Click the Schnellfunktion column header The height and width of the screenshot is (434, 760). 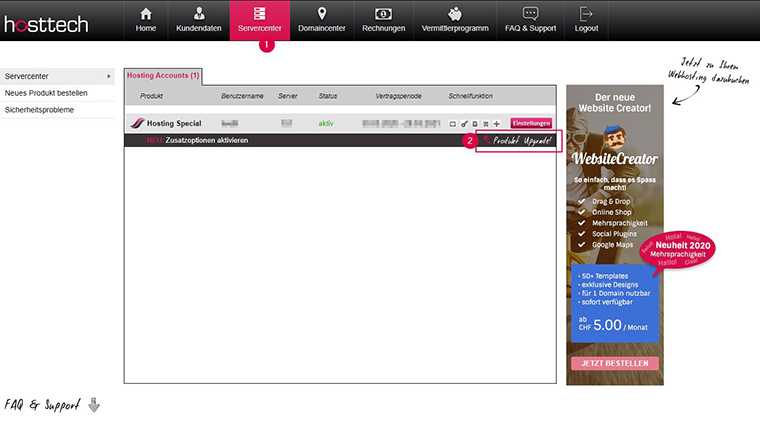tap(471, 96)
